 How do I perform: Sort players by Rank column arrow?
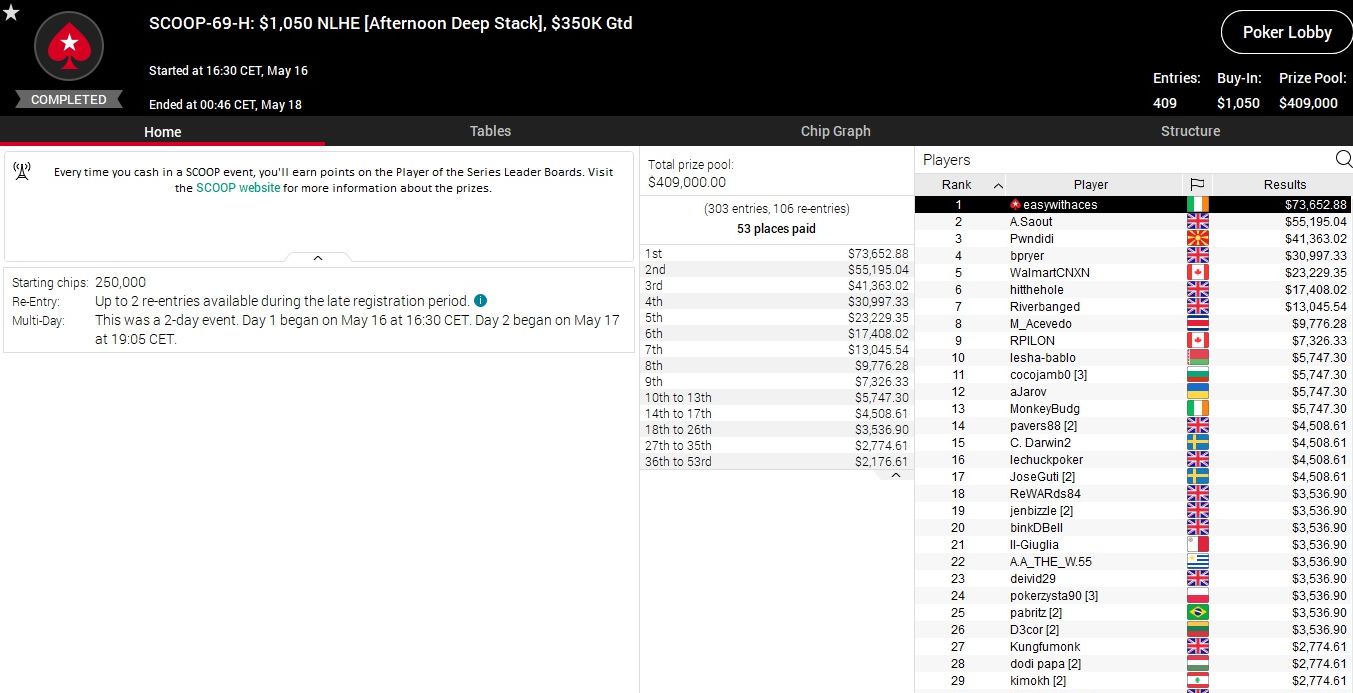(998, 185)
